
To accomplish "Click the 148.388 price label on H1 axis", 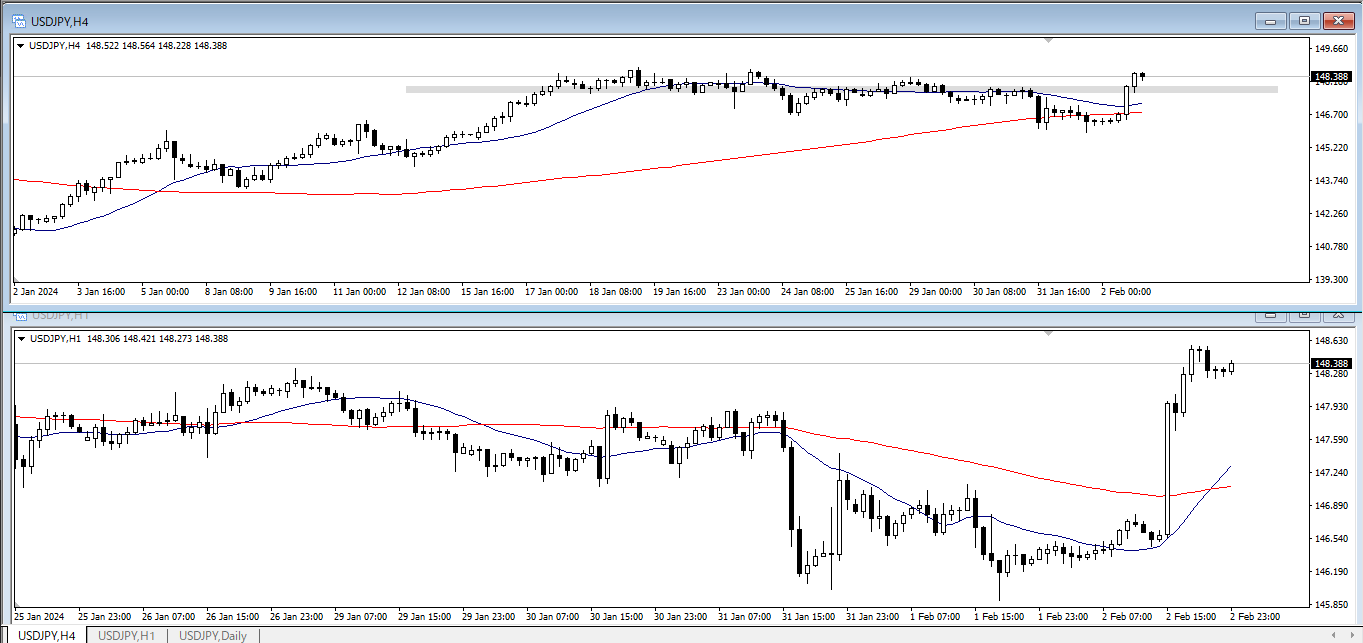I will tap(1331, 363).
